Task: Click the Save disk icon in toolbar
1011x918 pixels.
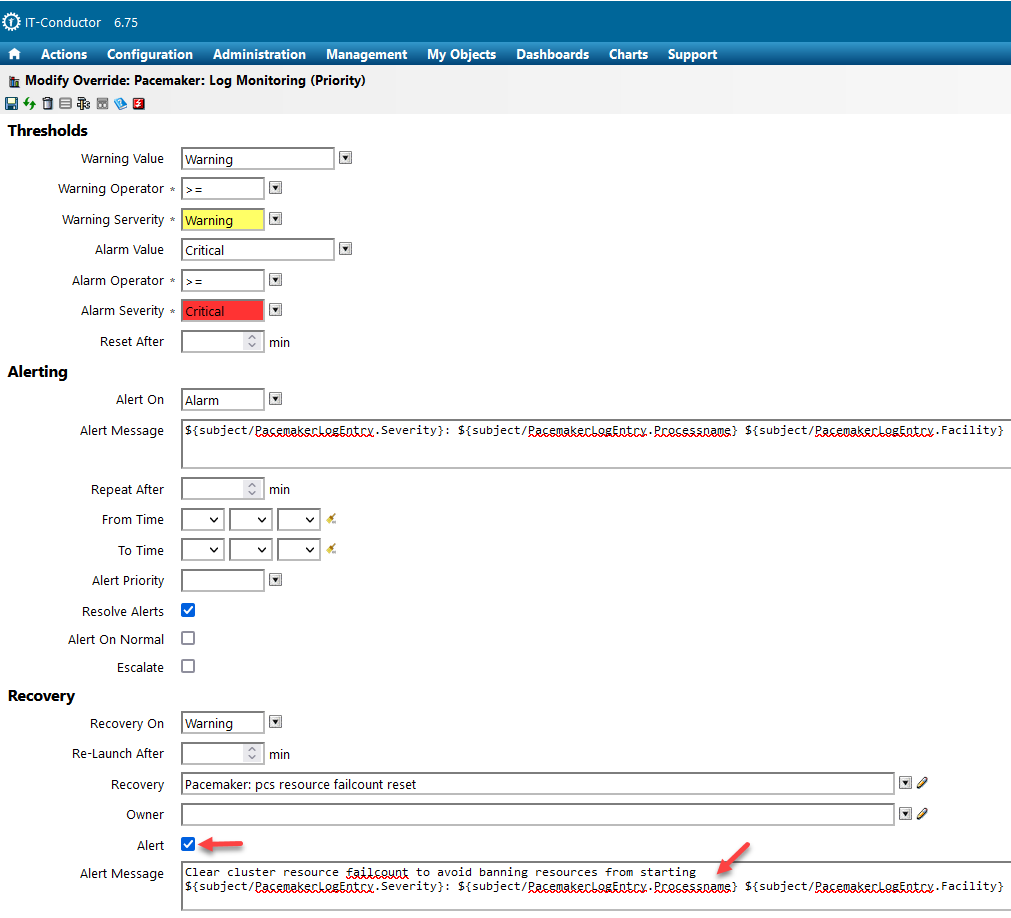Action: pos(12,104)
